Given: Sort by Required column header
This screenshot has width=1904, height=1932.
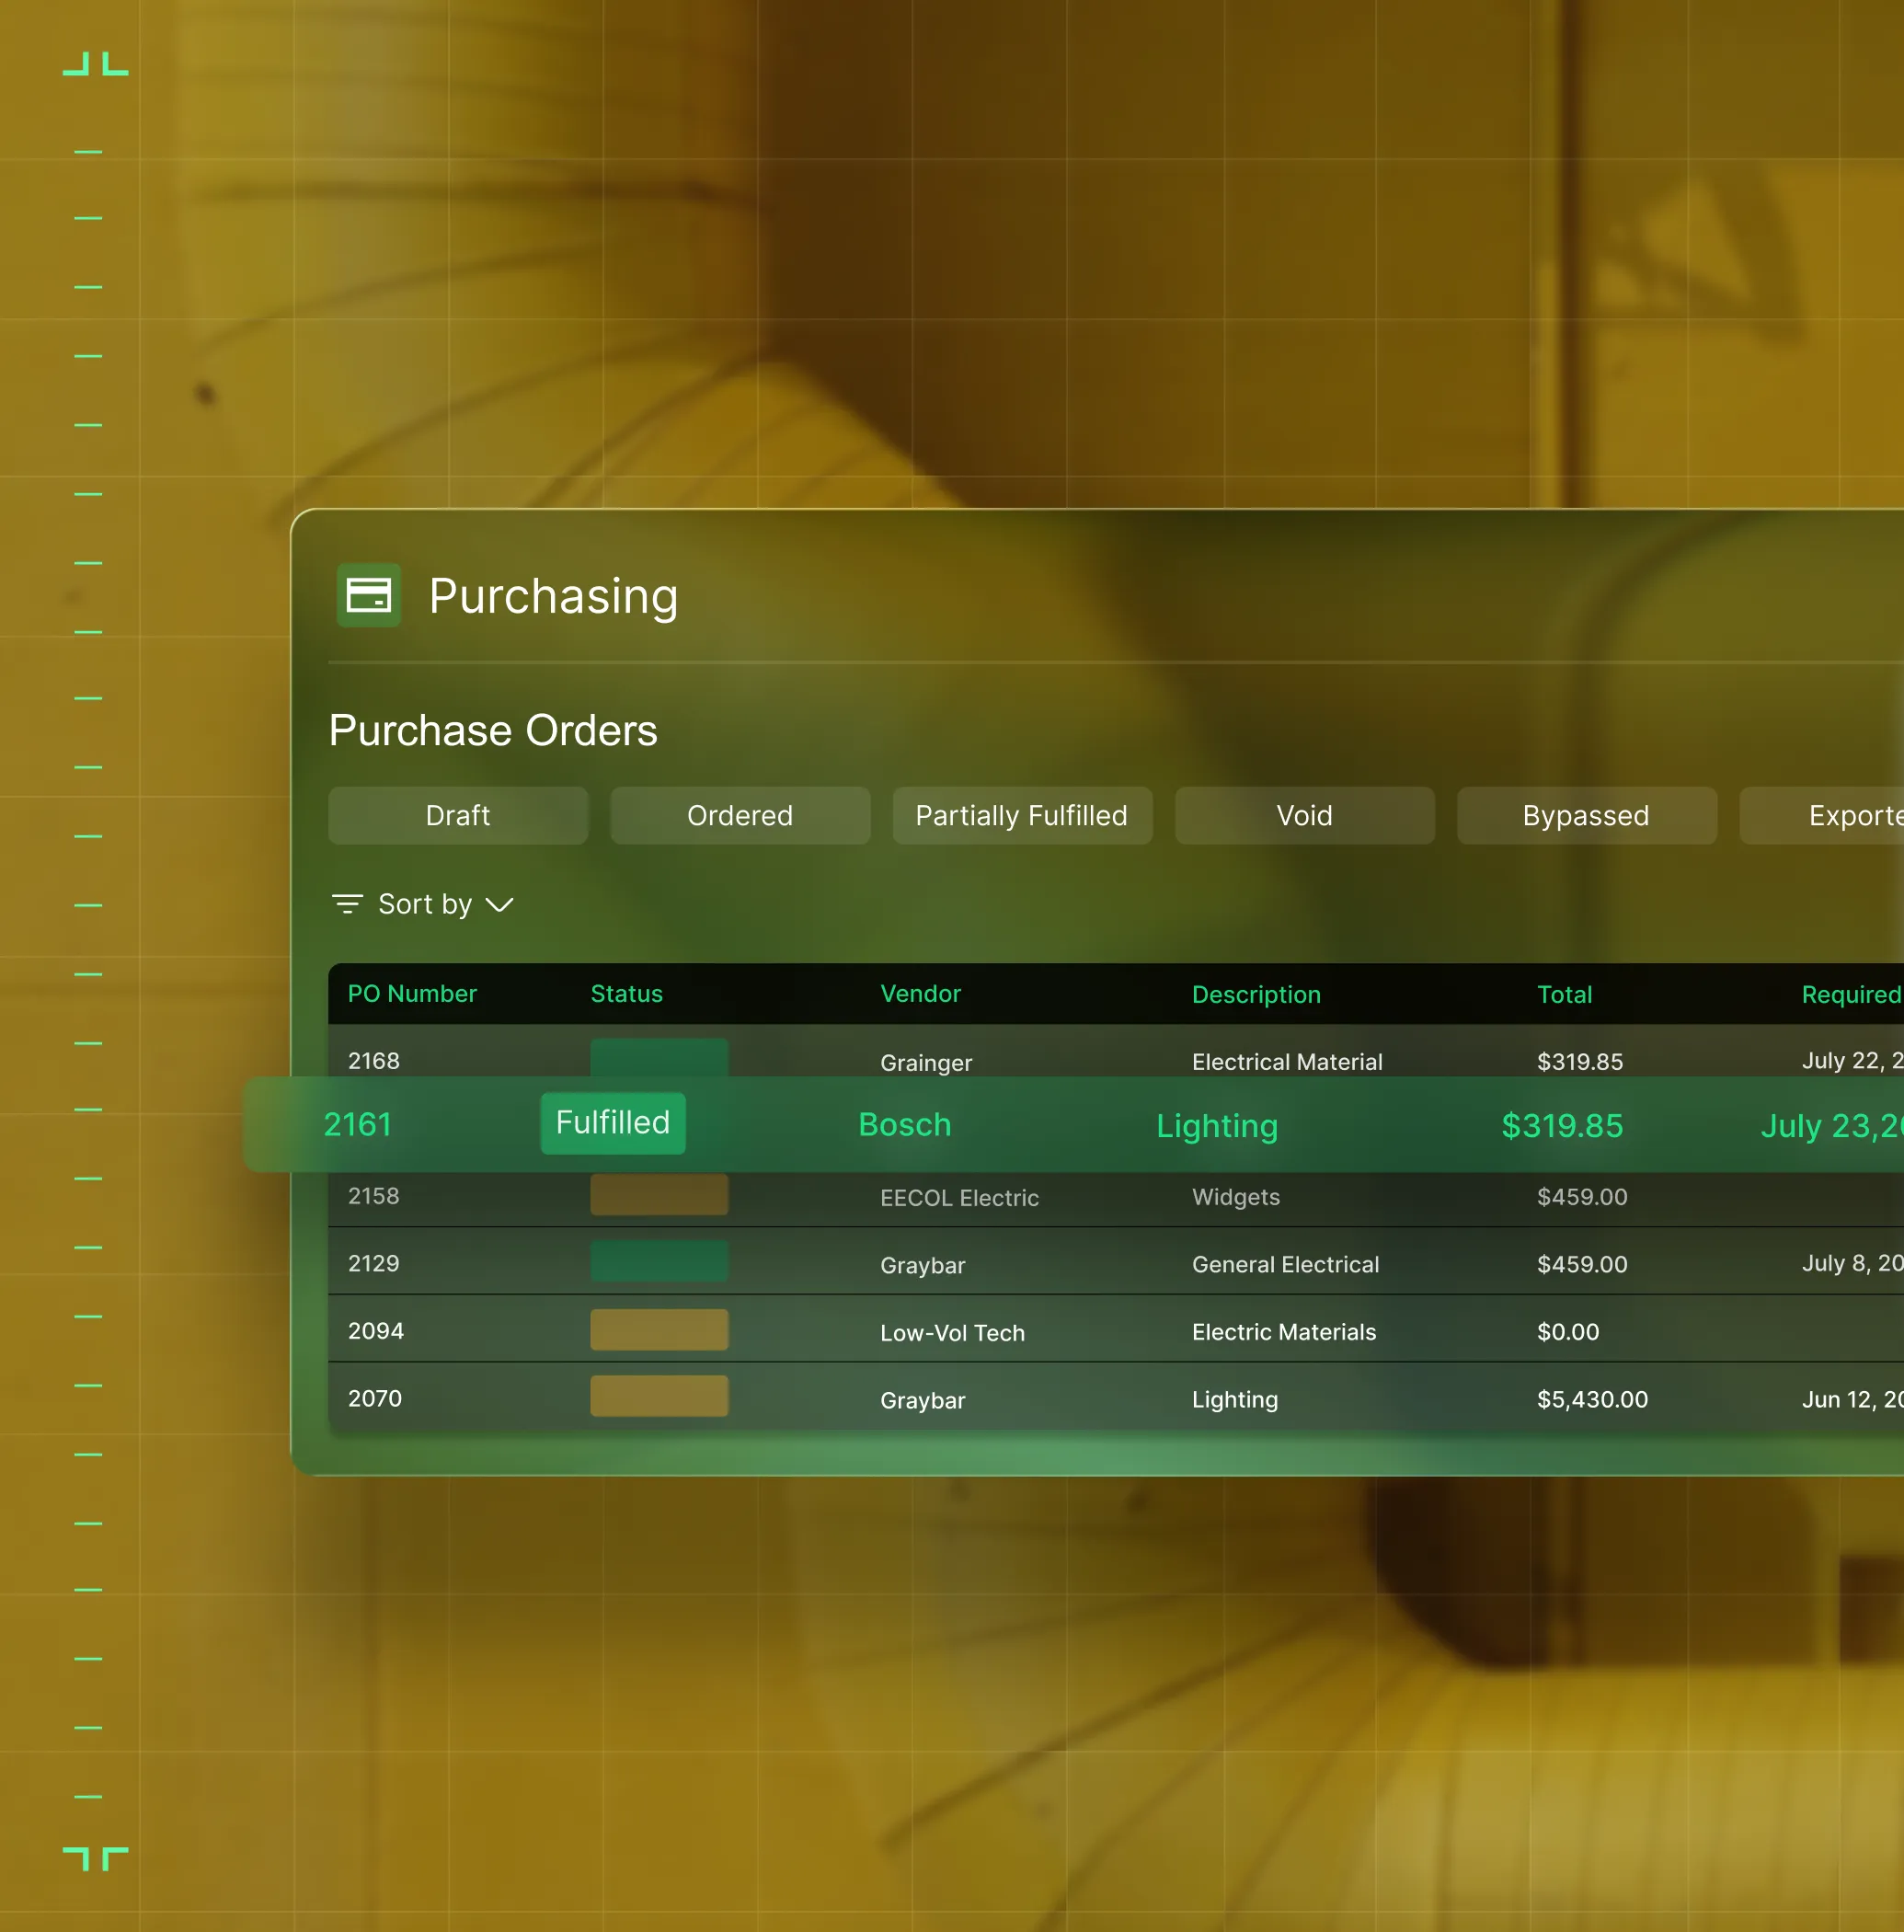Looking at the screenshot, I should [1851, 994].
